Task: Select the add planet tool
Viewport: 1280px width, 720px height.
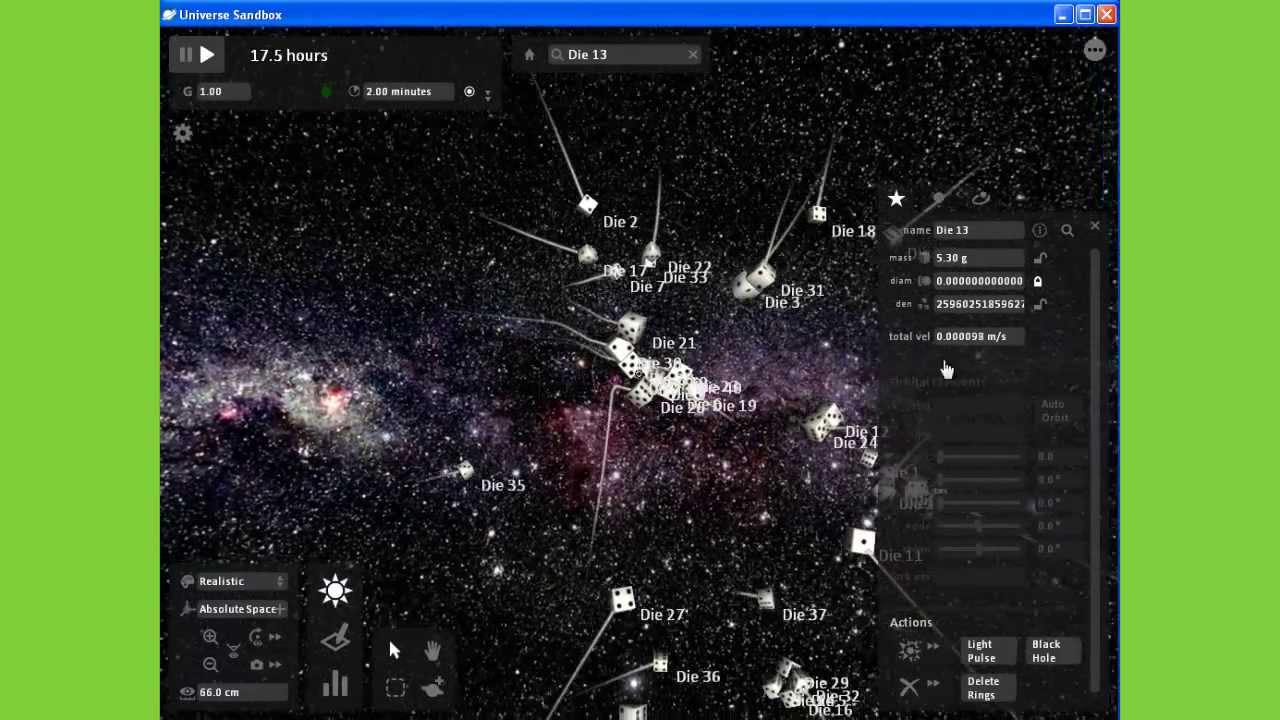Action: [x=433, y=688]
